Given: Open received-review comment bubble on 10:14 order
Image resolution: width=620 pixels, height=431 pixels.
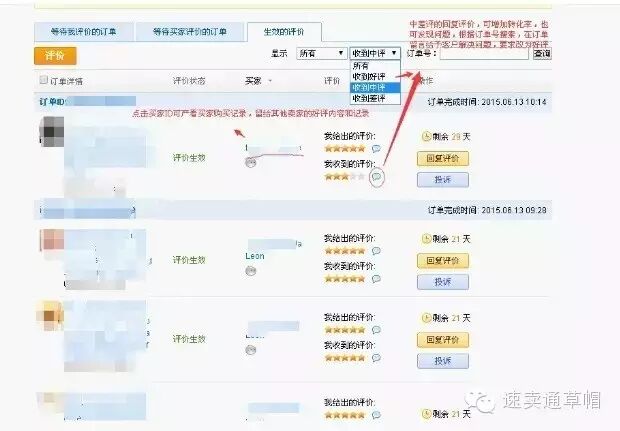Looking at the screenshot, I should pyautogui.click(x=376, y=176).
